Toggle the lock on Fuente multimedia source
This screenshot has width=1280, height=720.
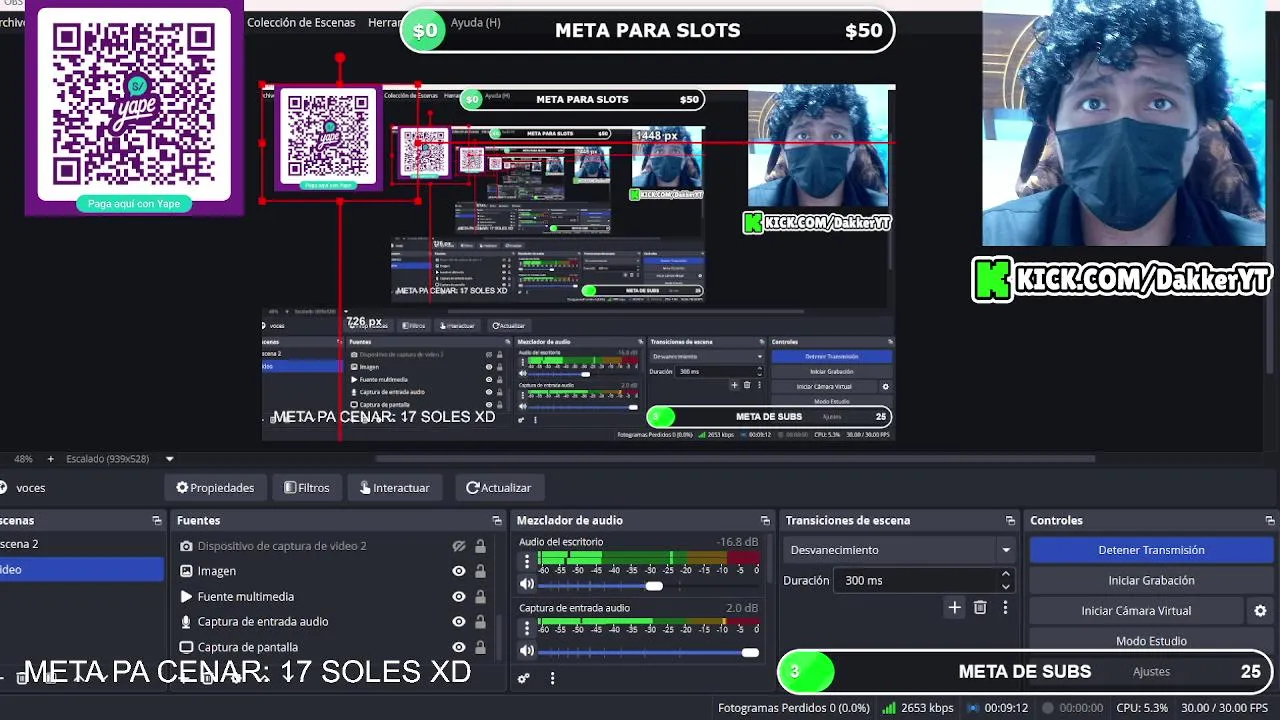pyautogui.click(x=480, y=596)
